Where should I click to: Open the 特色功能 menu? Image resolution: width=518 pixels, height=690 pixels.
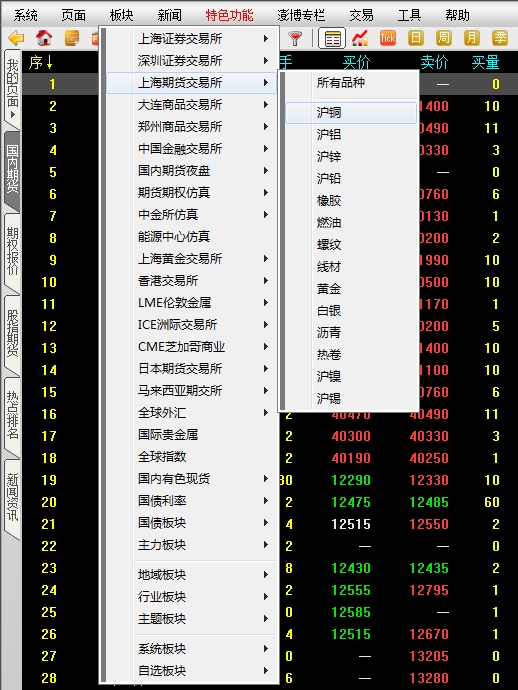229,15
